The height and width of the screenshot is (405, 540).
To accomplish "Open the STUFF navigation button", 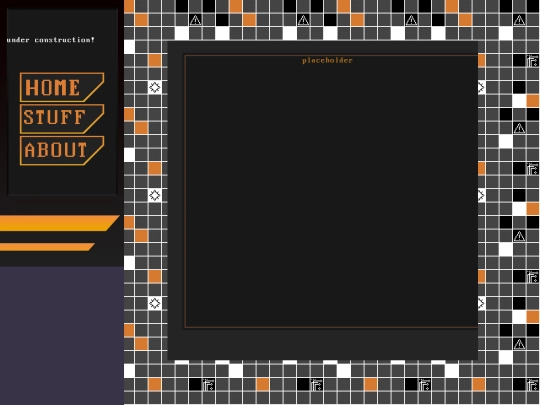I will click(62, 119).
